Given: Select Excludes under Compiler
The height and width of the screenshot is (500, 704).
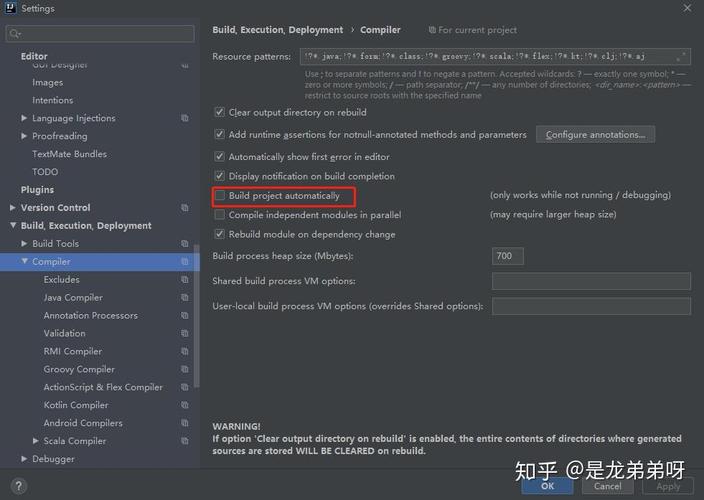Looking at the screenshot, I should pyautogui.click(x=61, y=280).
